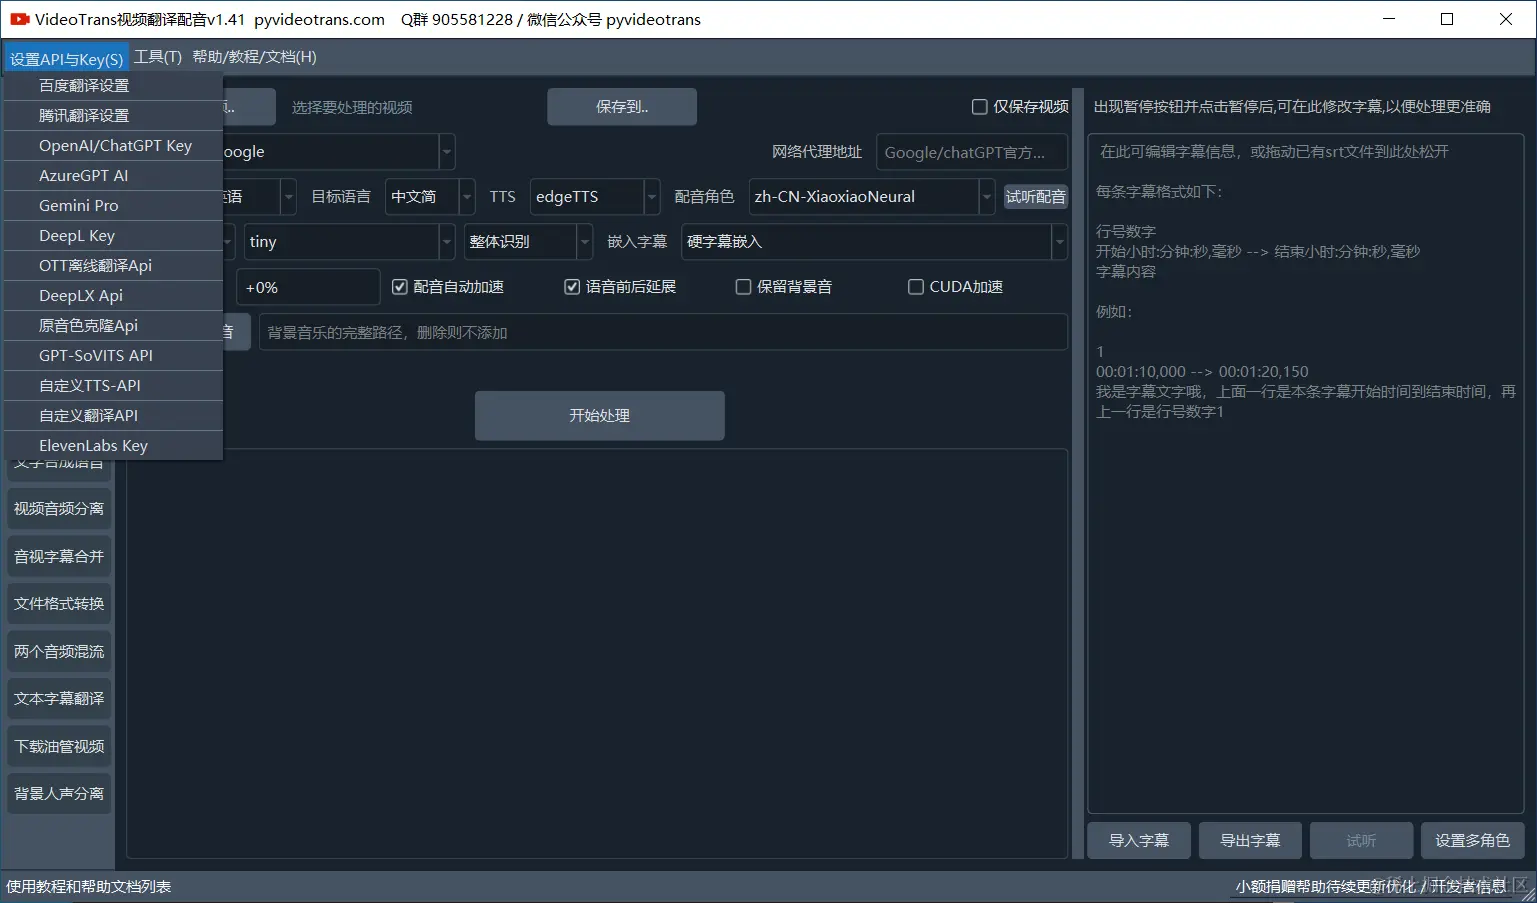Uncheck 配音自动加速 checkbox
This screenshot has height=903, width=1537.
(x=448, y=287)
